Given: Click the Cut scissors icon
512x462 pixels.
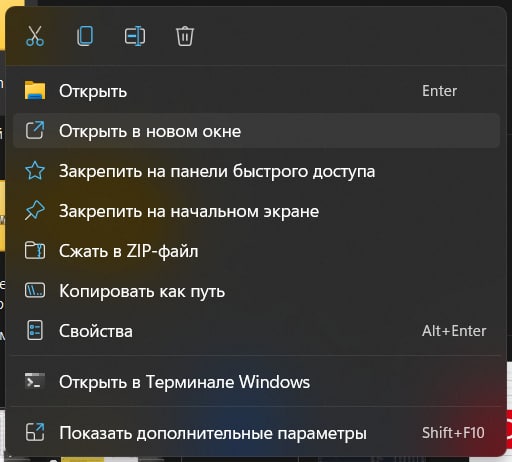Looking at the screenshot, I should (x=35, y=36).
